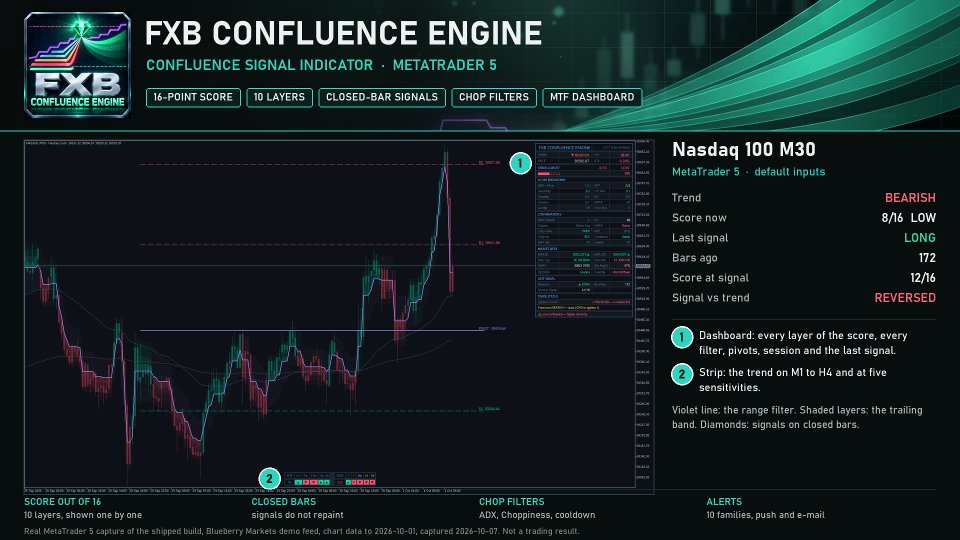Click the pivot level line label
960x540 pixels.
pyautogui.click(x=492, y=329)
